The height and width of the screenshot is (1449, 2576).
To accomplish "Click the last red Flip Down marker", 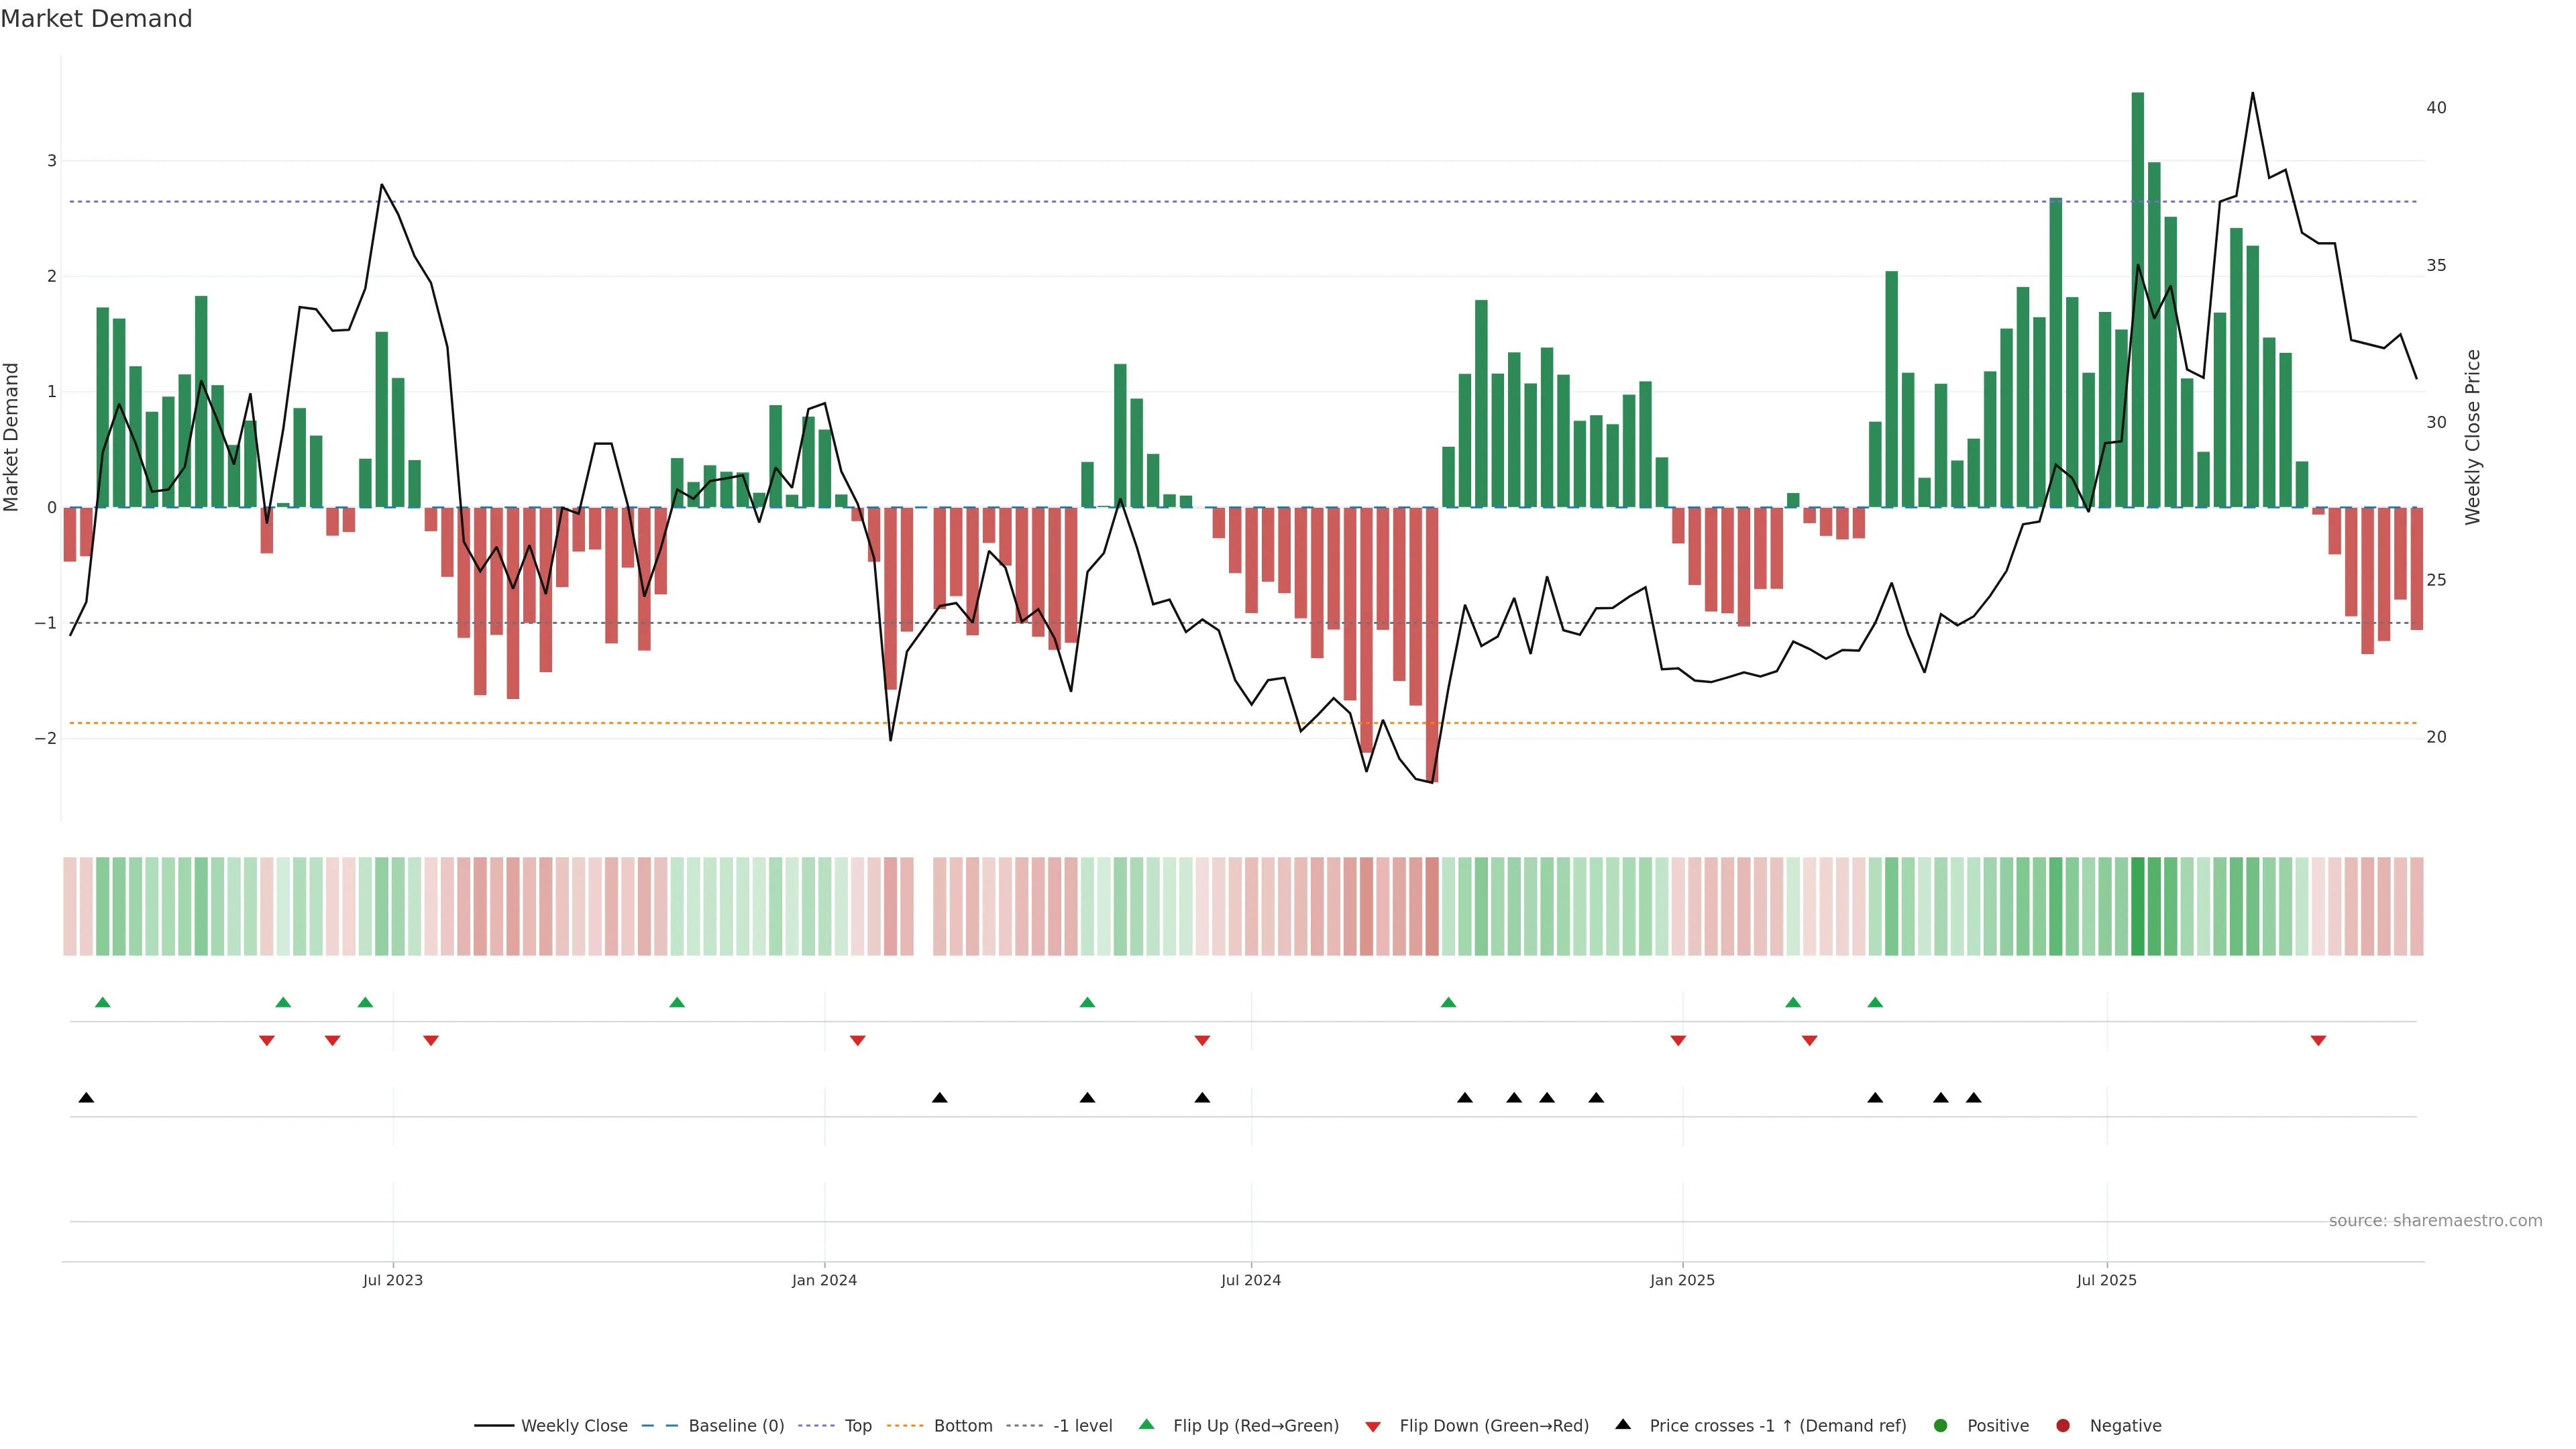I will (x=2318, y=1041).
